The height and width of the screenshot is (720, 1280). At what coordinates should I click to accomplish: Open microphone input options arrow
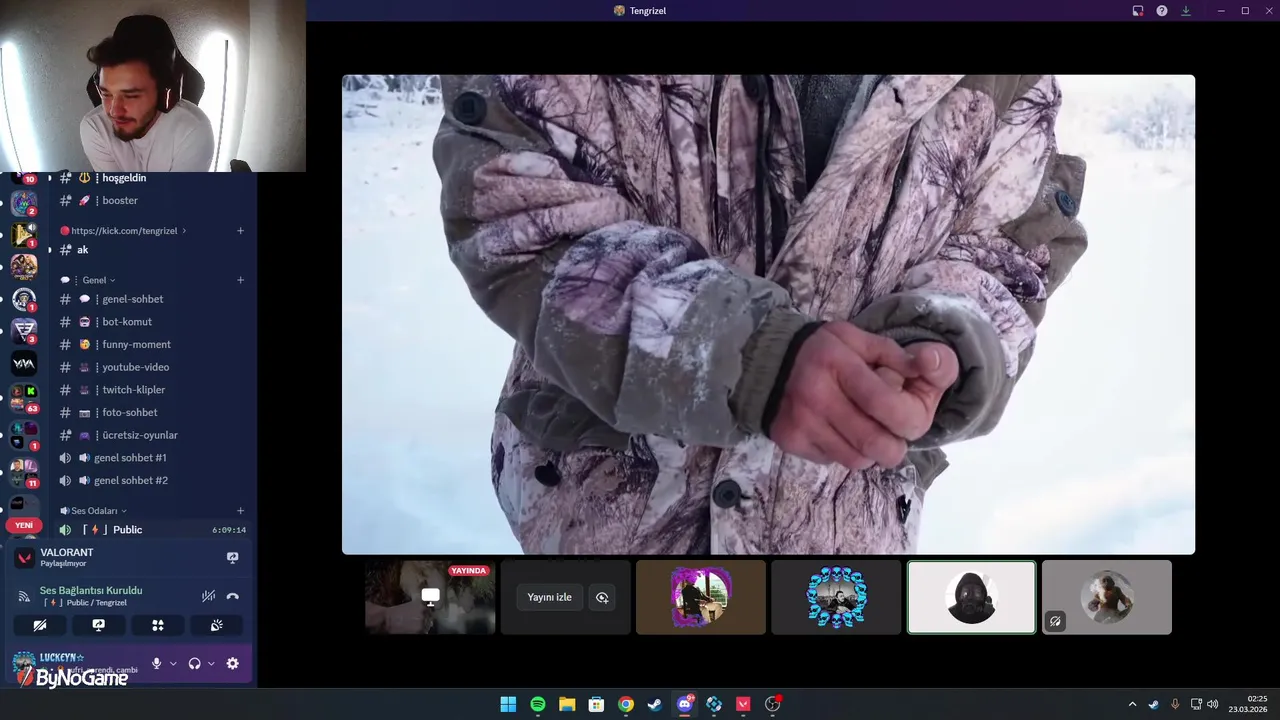coord(173,663)
